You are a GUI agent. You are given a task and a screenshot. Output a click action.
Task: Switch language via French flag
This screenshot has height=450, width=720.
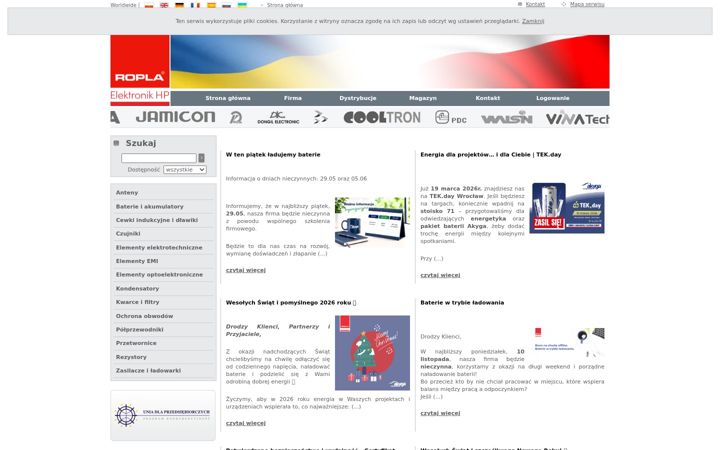(195, 5)
